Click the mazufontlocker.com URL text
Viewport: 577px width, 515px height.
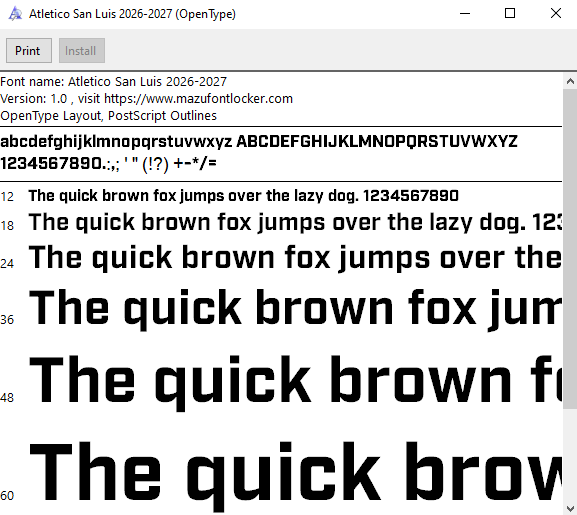[198, 99]
